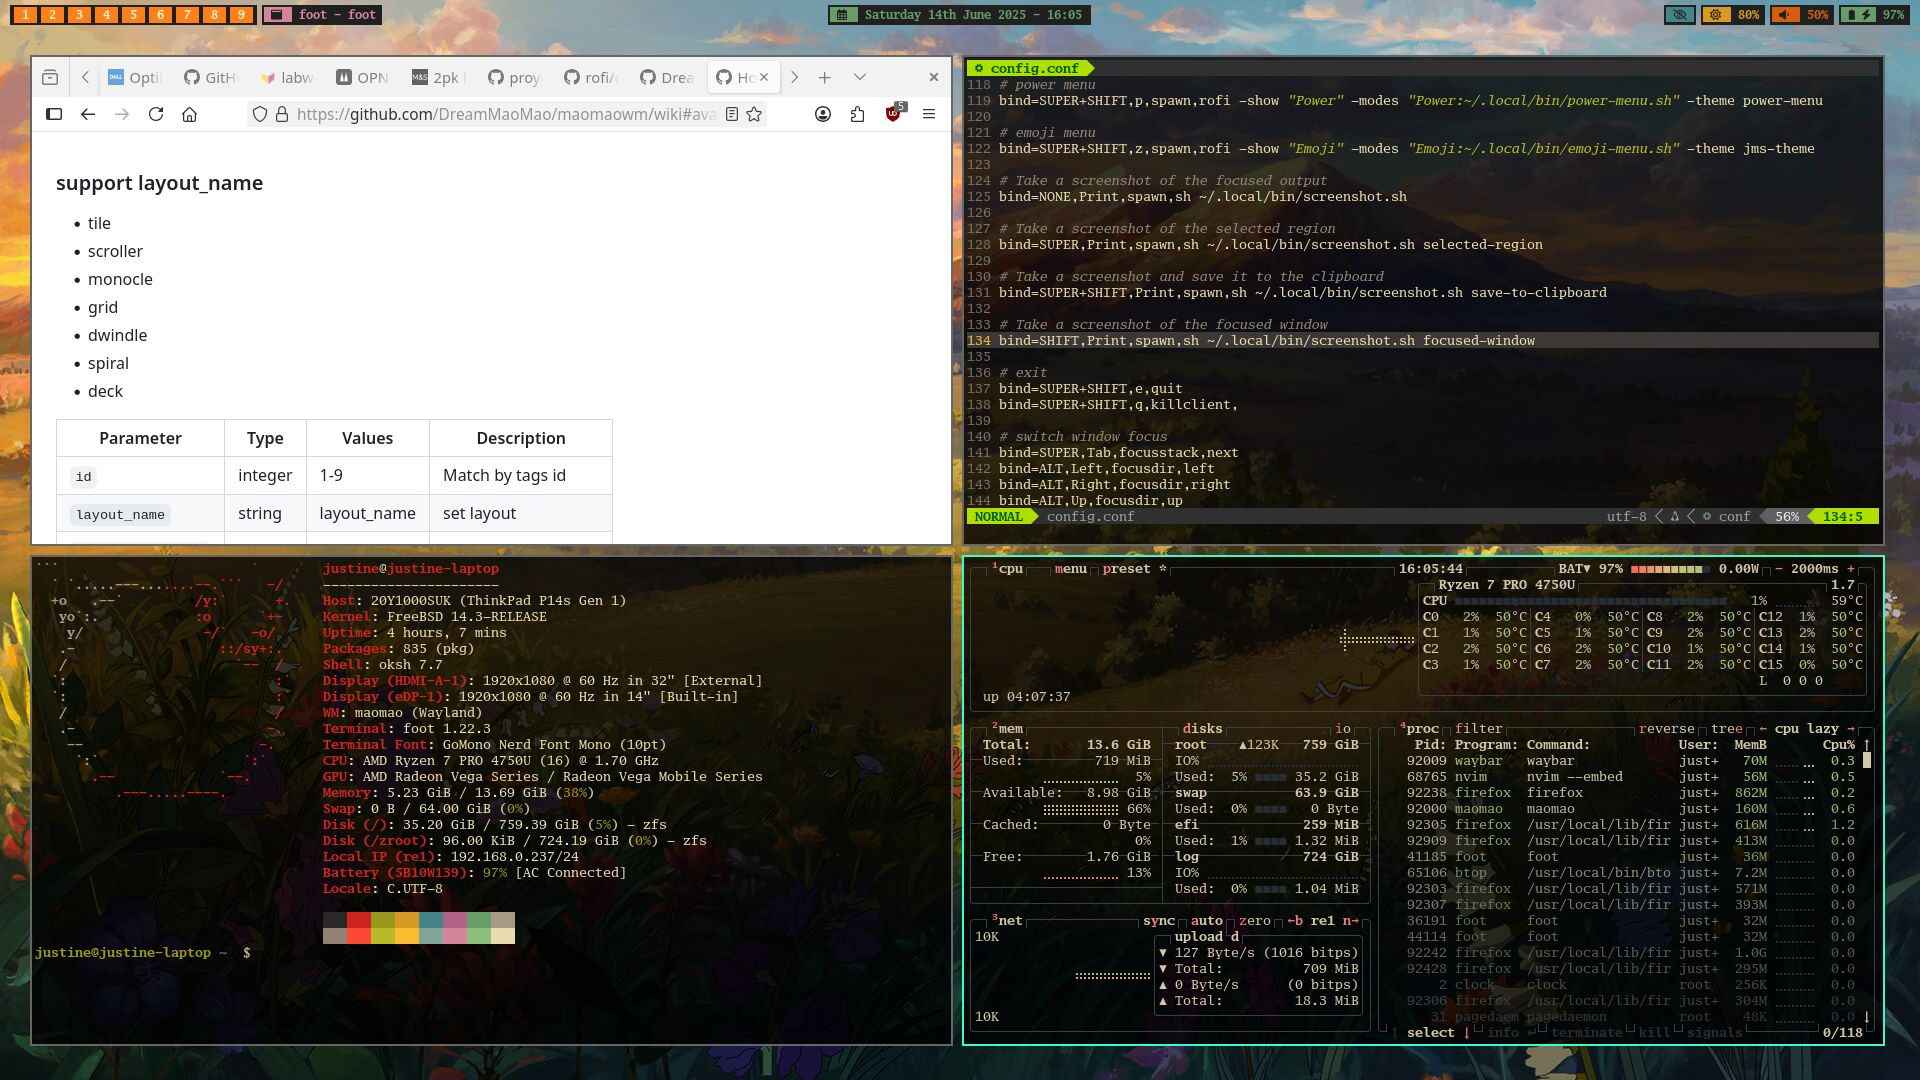Open uBlock Origin extension icon
Screen dimensions: 1920x1080
tap(894, 112)
